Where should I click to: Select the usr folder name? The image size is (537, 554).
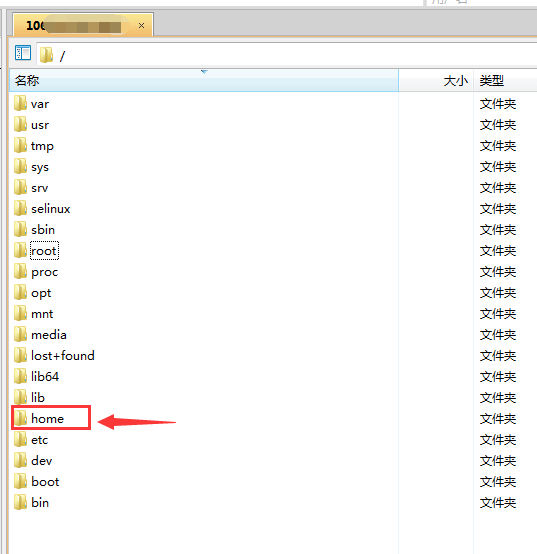[x=40, y=125]
